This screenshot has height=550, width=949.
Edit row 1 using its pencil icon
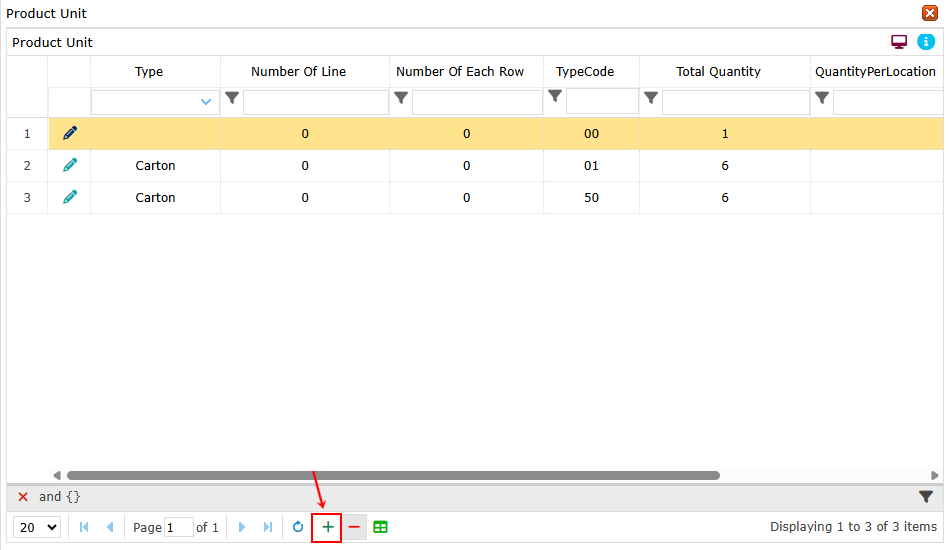click(69, 133)
